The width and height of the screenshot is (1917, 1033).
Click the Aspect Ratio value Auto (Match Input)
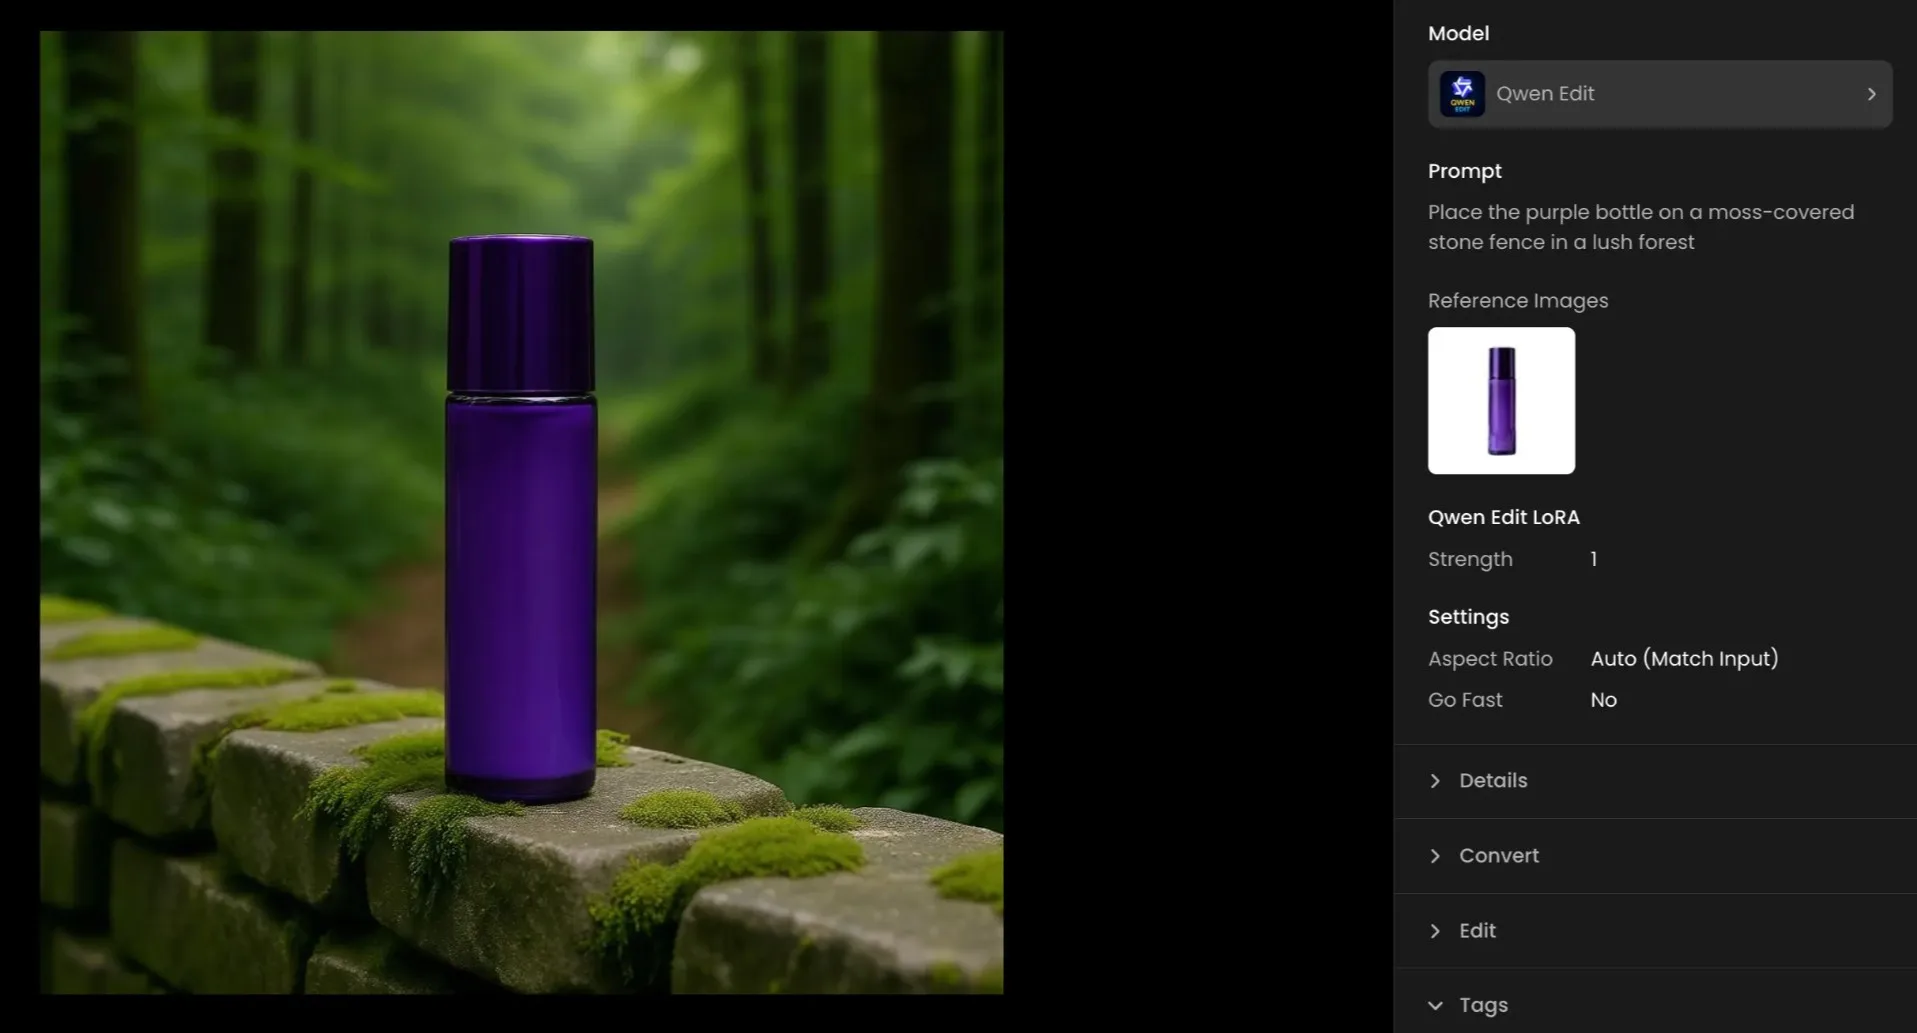(1684, 658)
